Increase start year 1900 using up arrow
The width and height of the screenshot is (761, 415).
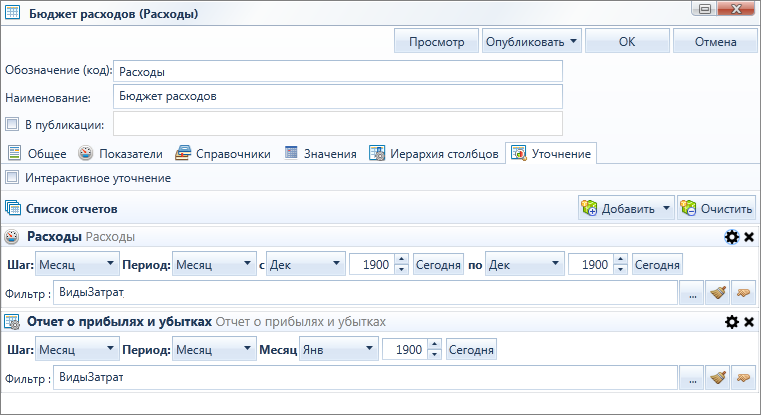401,260
